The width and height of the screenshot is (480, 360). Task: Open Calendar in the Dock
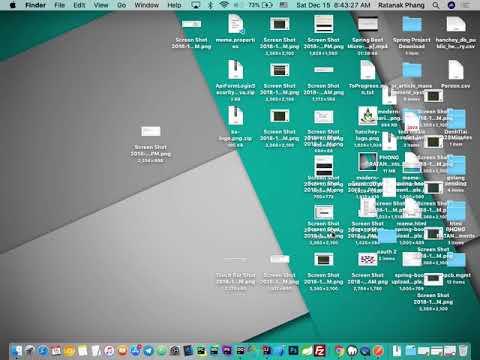[x=56, y=351]
